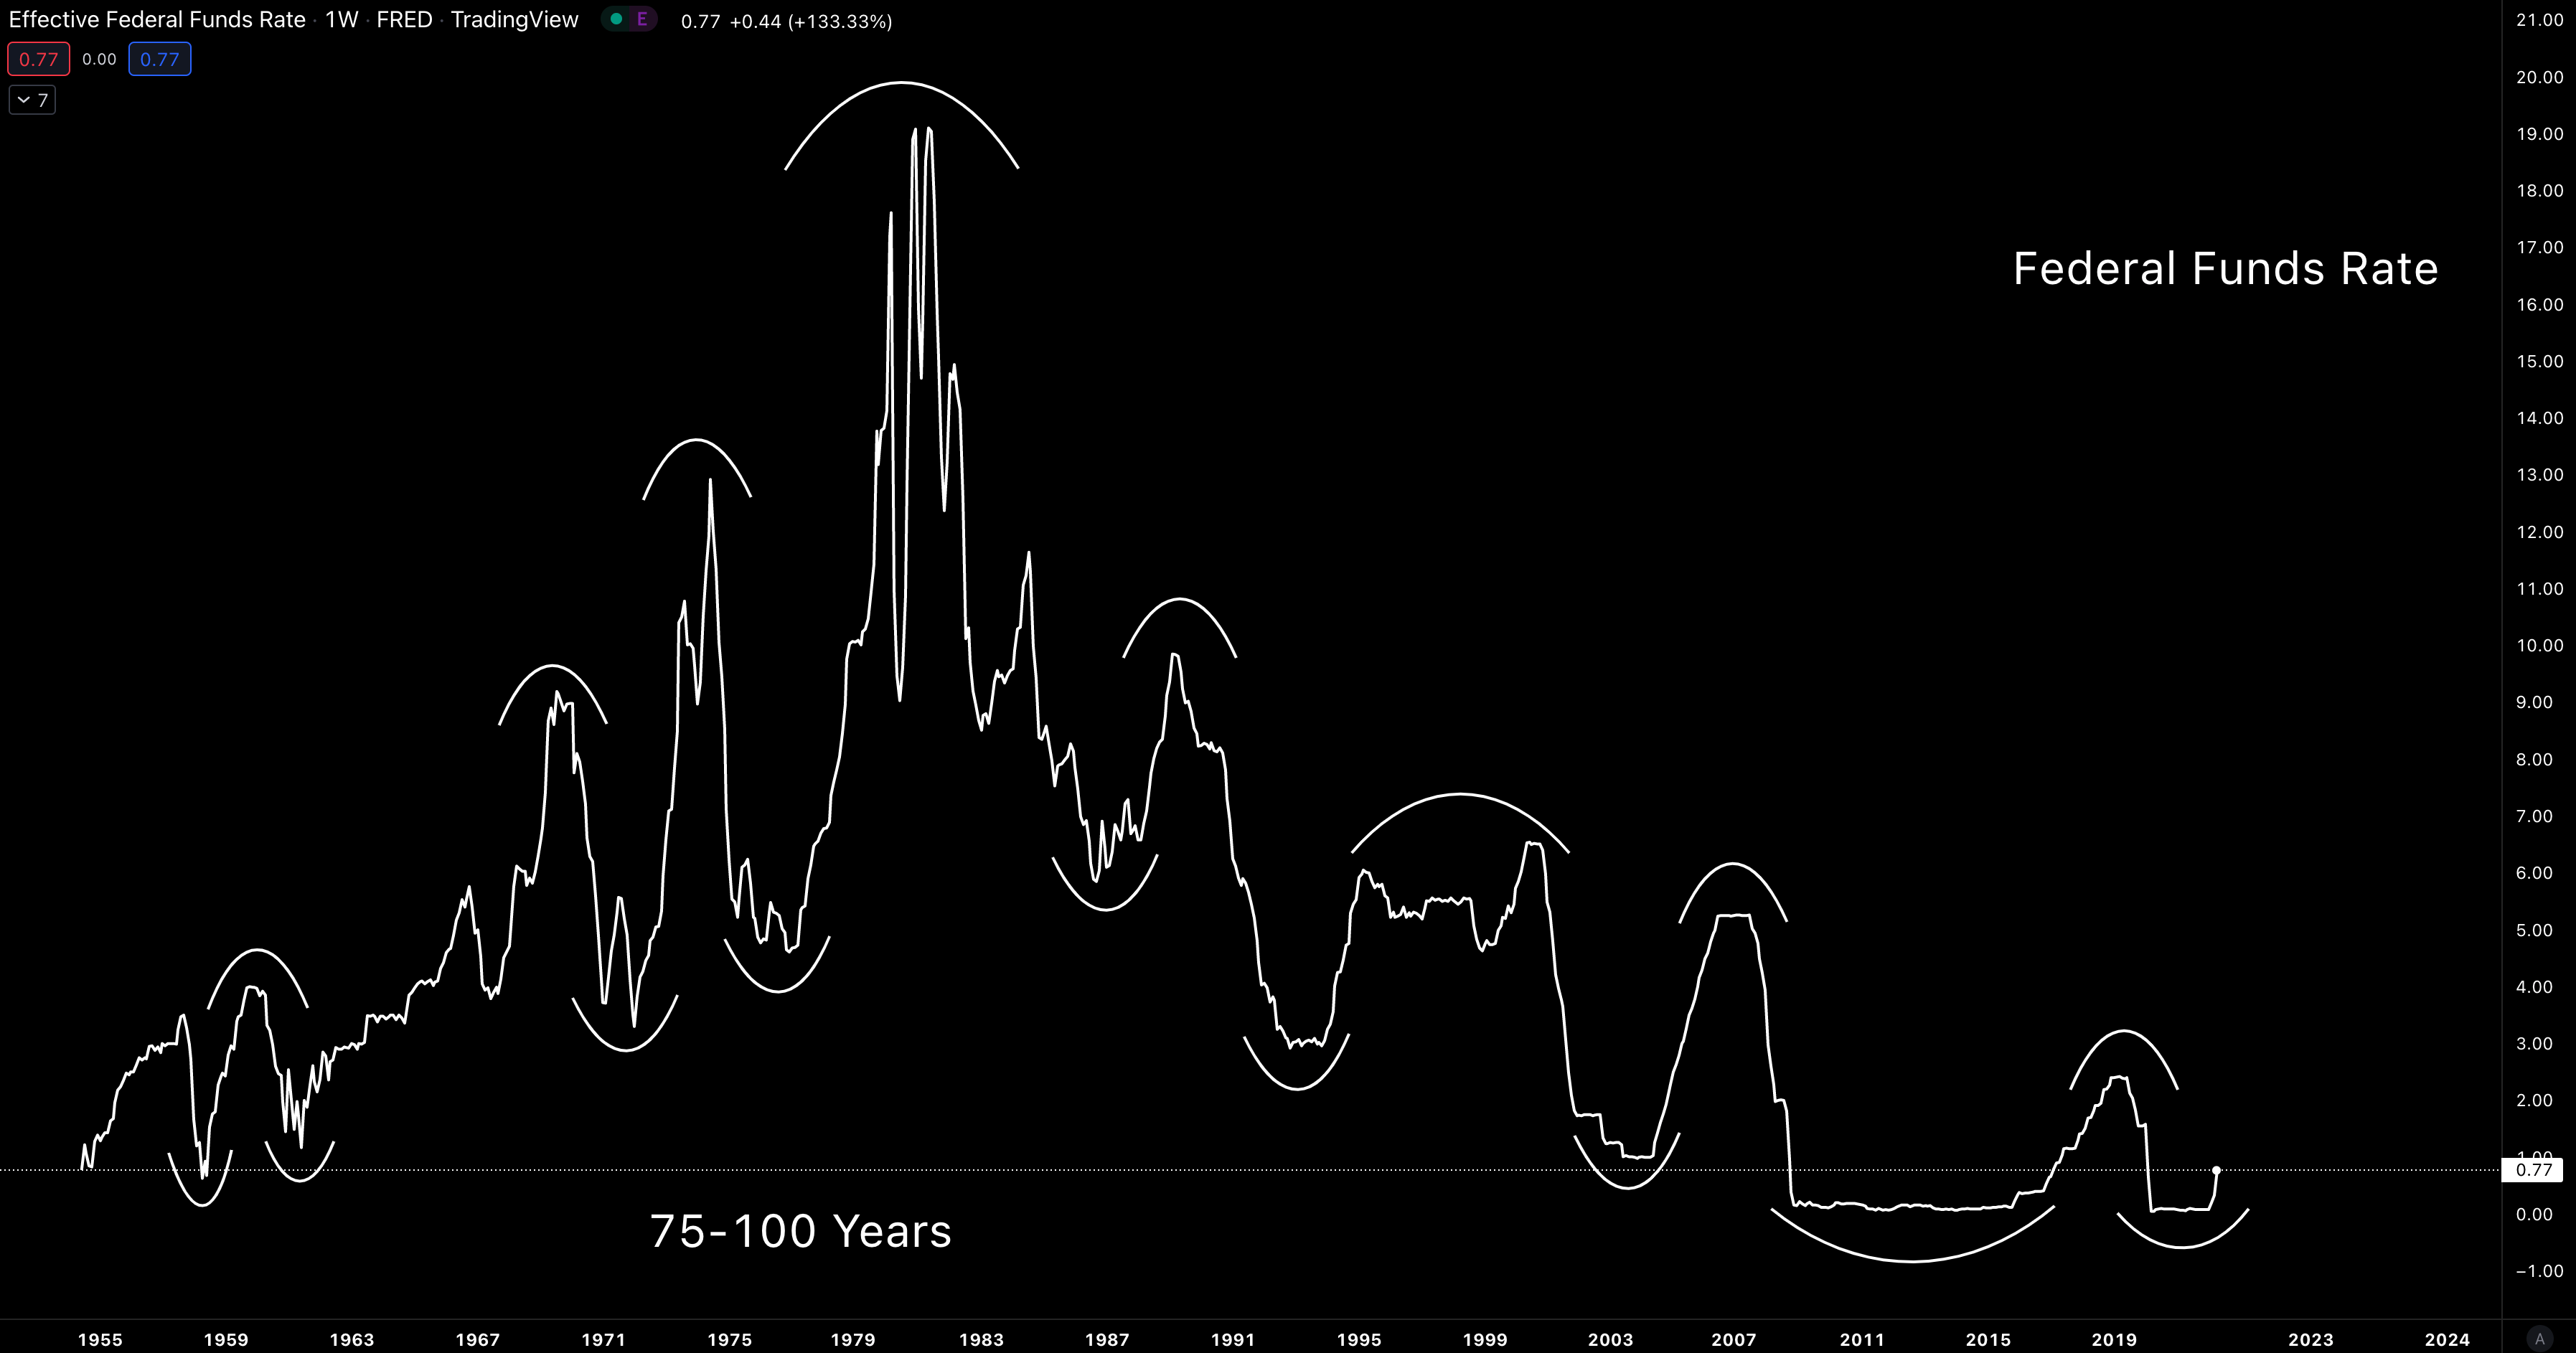Click the green market status dot
This screenshot has width=2576, height=1353.
(x=616, y=19)
